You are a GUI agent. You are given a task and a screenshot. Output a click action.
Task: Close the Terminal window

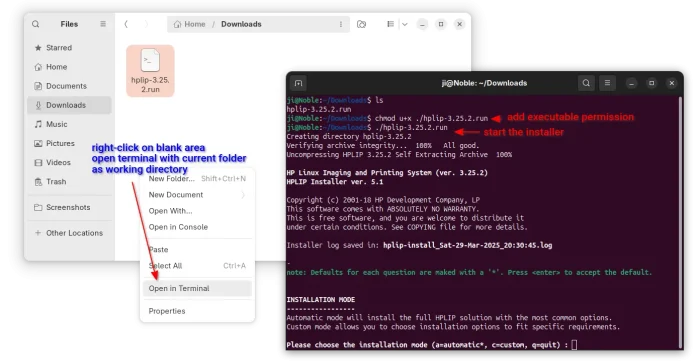tap(672, 83)
